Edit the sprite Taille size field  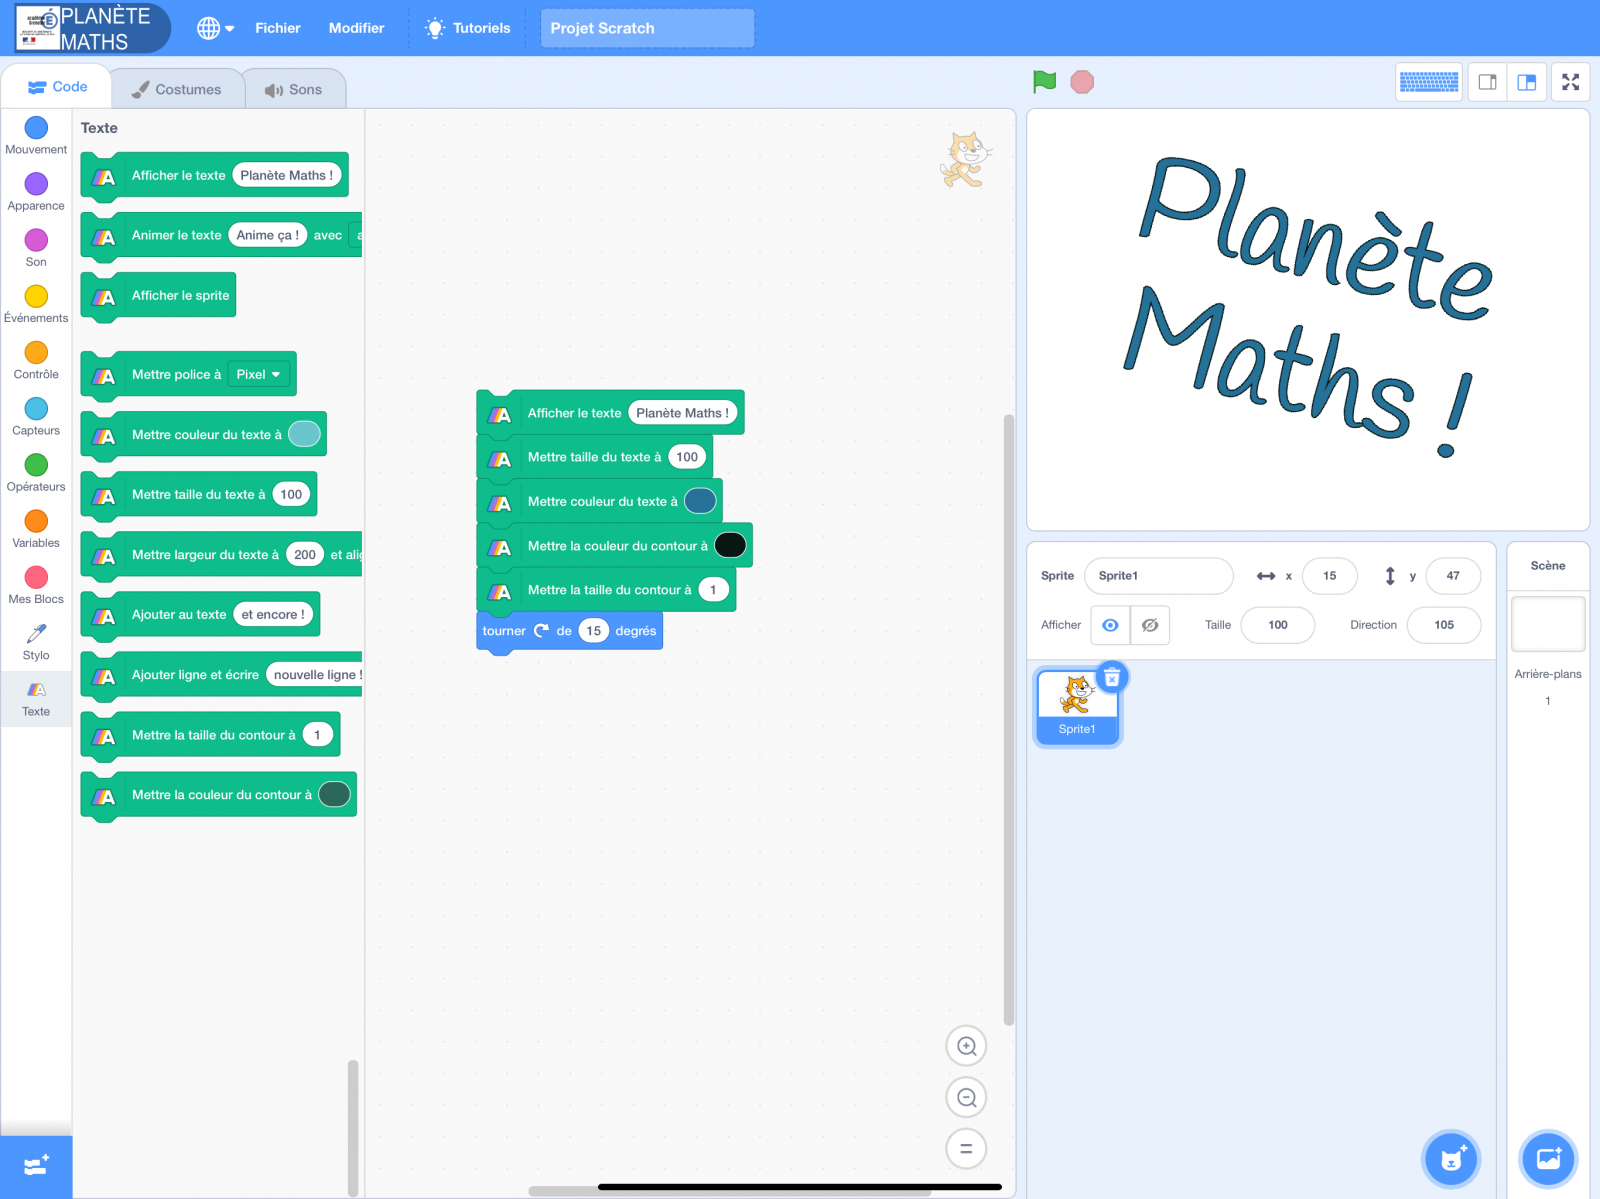point(1278,625)
